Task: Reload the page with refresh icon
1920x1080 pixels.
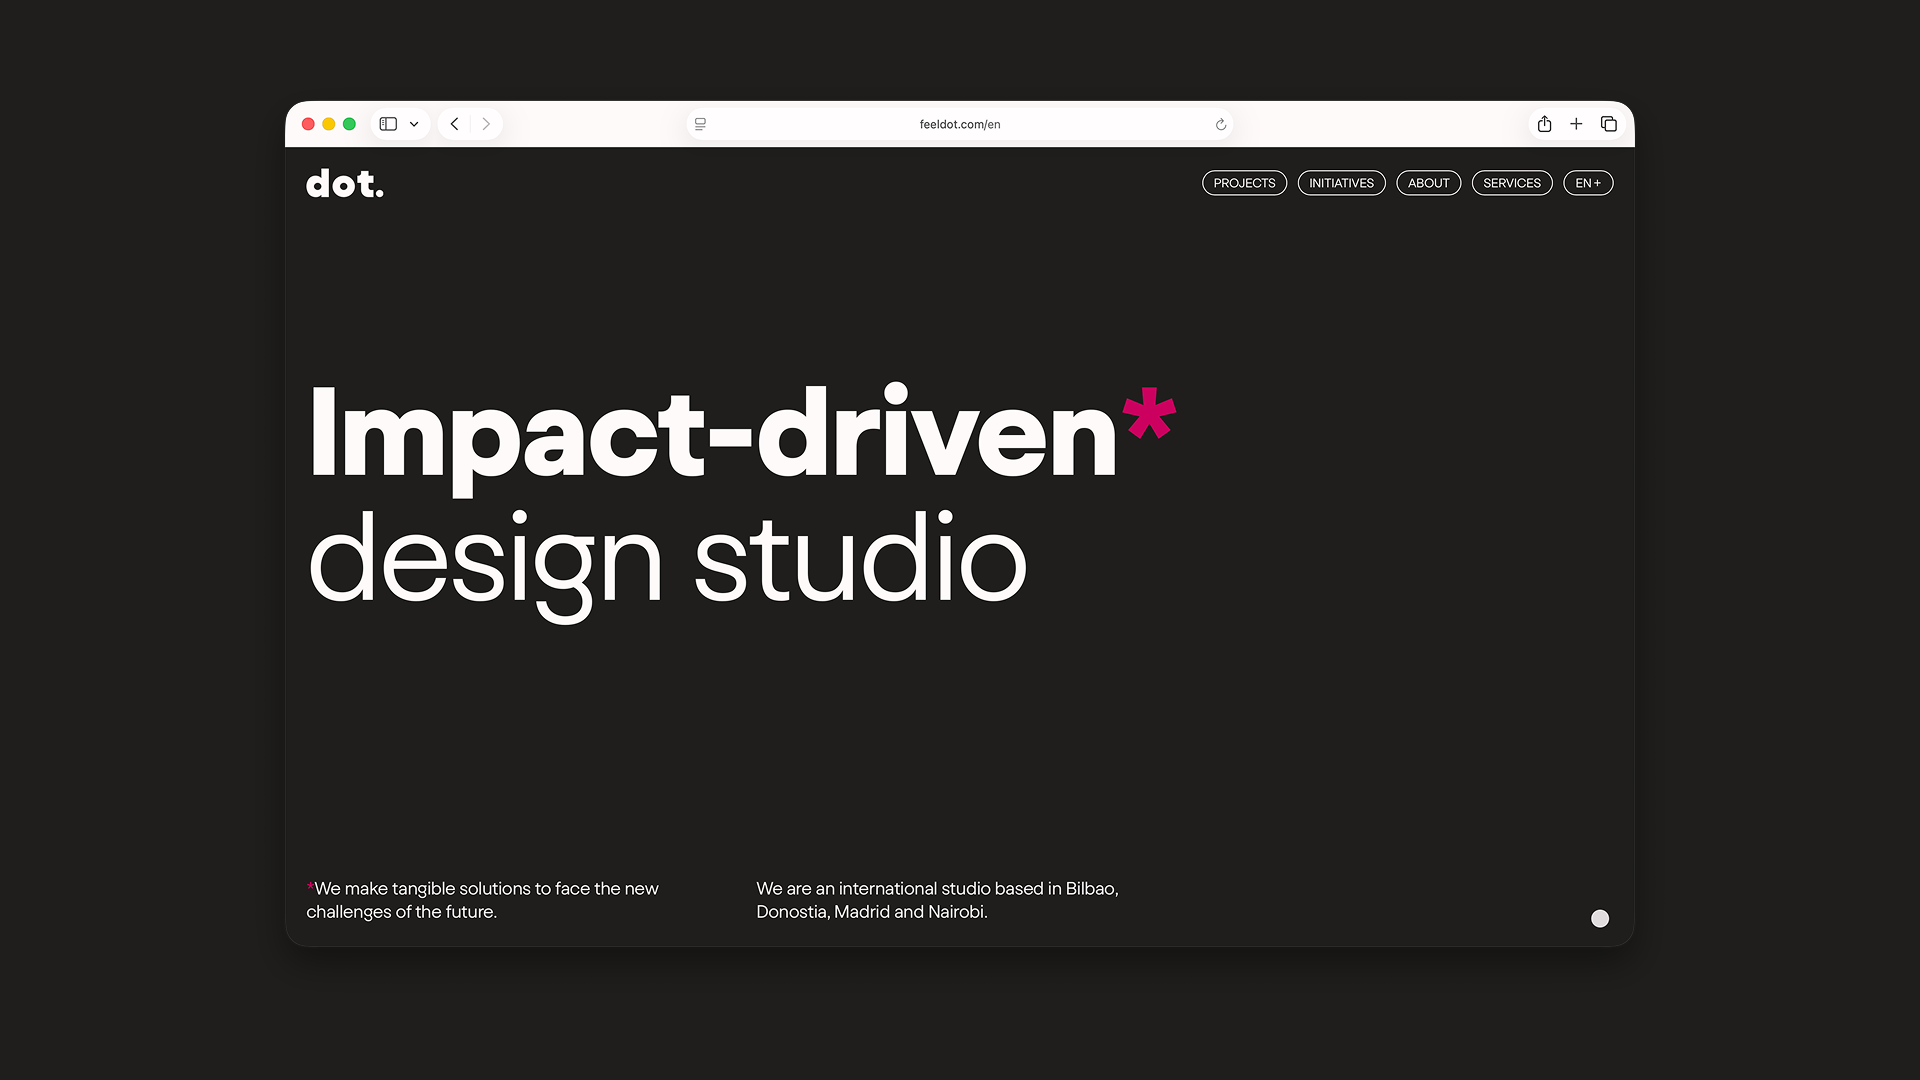Action: (x=1220, y=124)
